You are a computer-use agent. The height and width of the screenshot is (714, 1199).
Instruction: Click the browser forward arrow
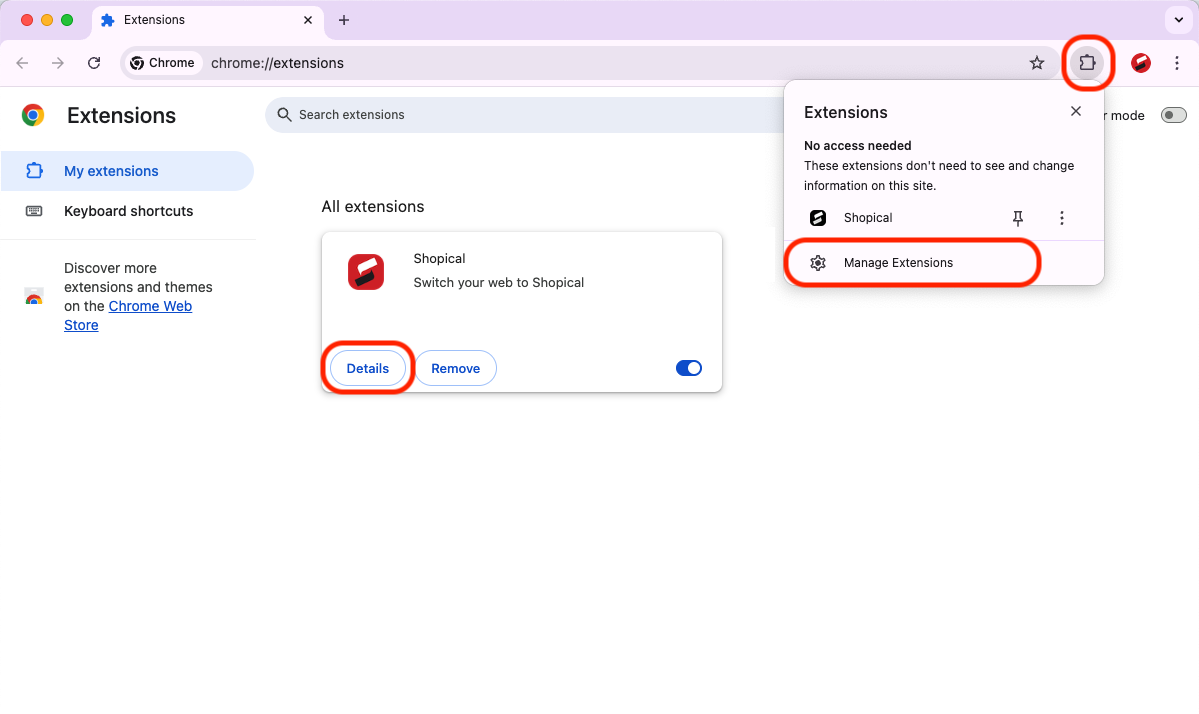tap(57, 63)
